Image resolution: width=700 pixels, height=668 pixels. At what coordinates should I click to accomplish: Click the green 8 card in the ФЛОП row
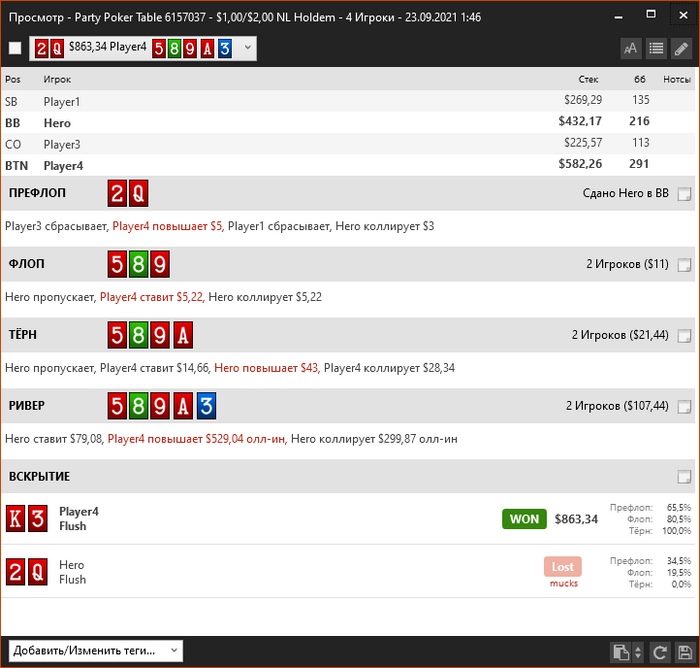tap(138, 264)
